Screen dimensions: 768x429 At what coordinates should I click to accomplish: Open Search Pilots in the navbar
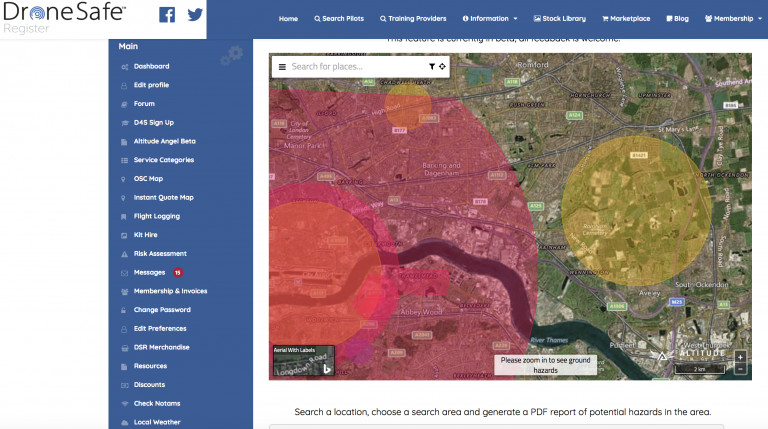pyautogui.click(x=339, y=19)
